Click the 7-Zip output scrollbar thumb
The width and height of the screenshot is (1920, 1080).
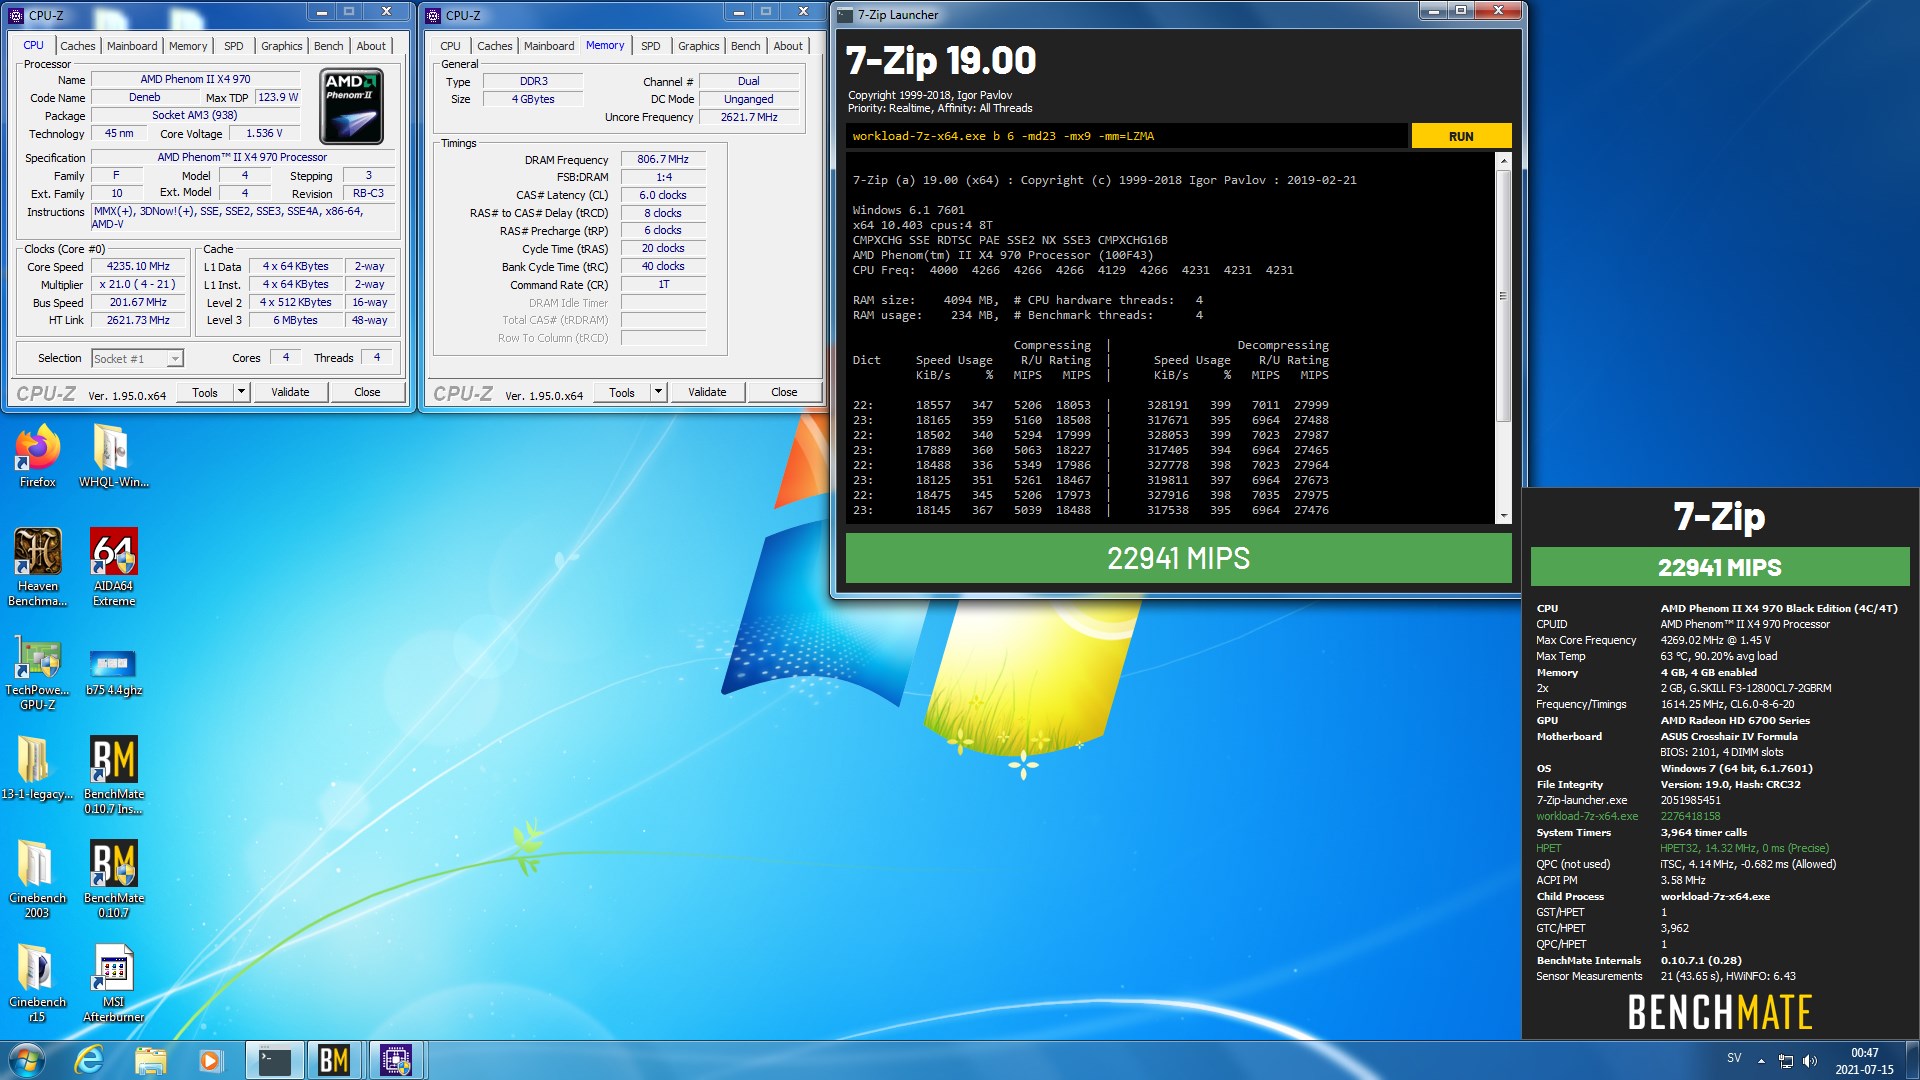tap(1503, 295)
